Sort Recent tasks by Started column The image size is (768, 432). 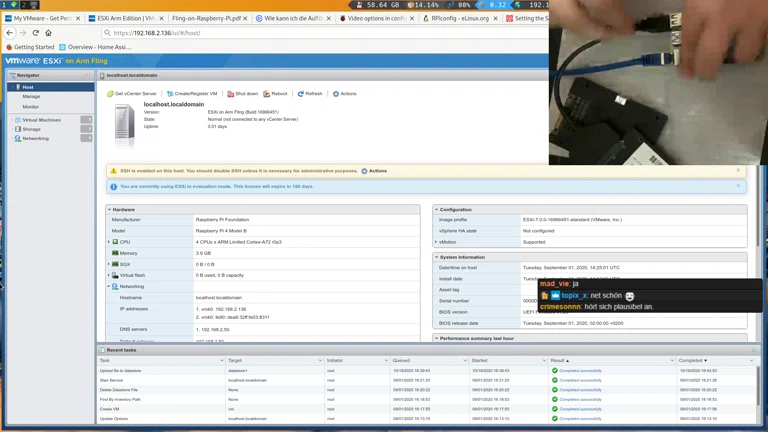click(x=508, y=360)
